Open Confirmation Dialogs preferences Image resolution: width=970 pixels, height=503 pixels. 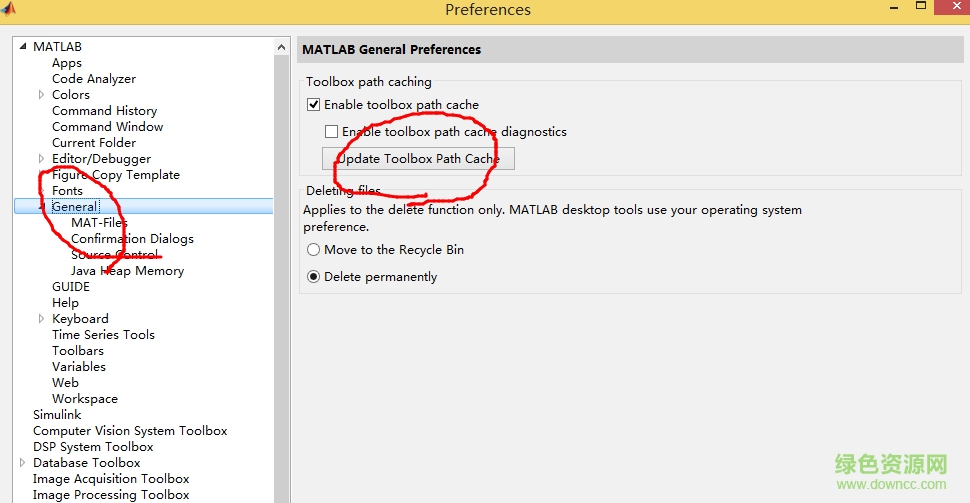coord(132,239)
